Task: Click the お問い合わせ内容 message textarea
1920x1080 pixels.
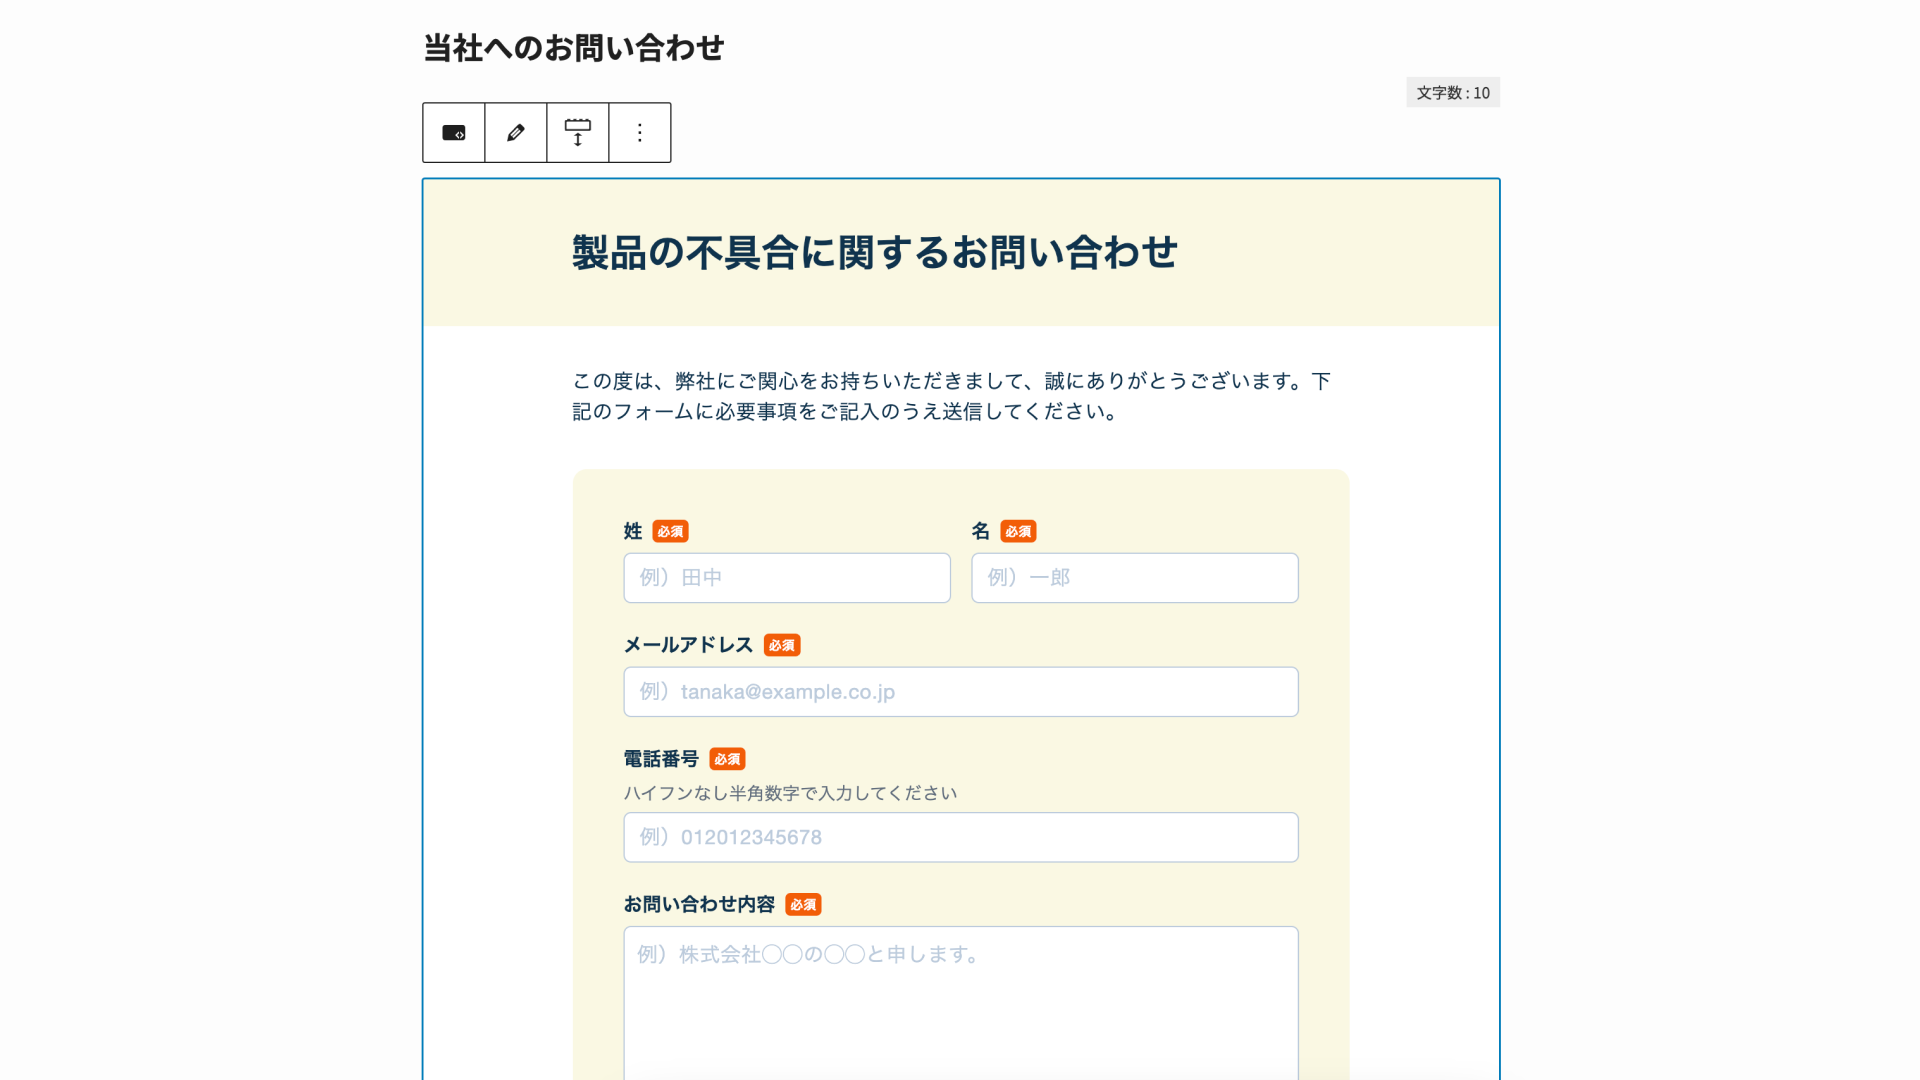Action: [960, 1000]
